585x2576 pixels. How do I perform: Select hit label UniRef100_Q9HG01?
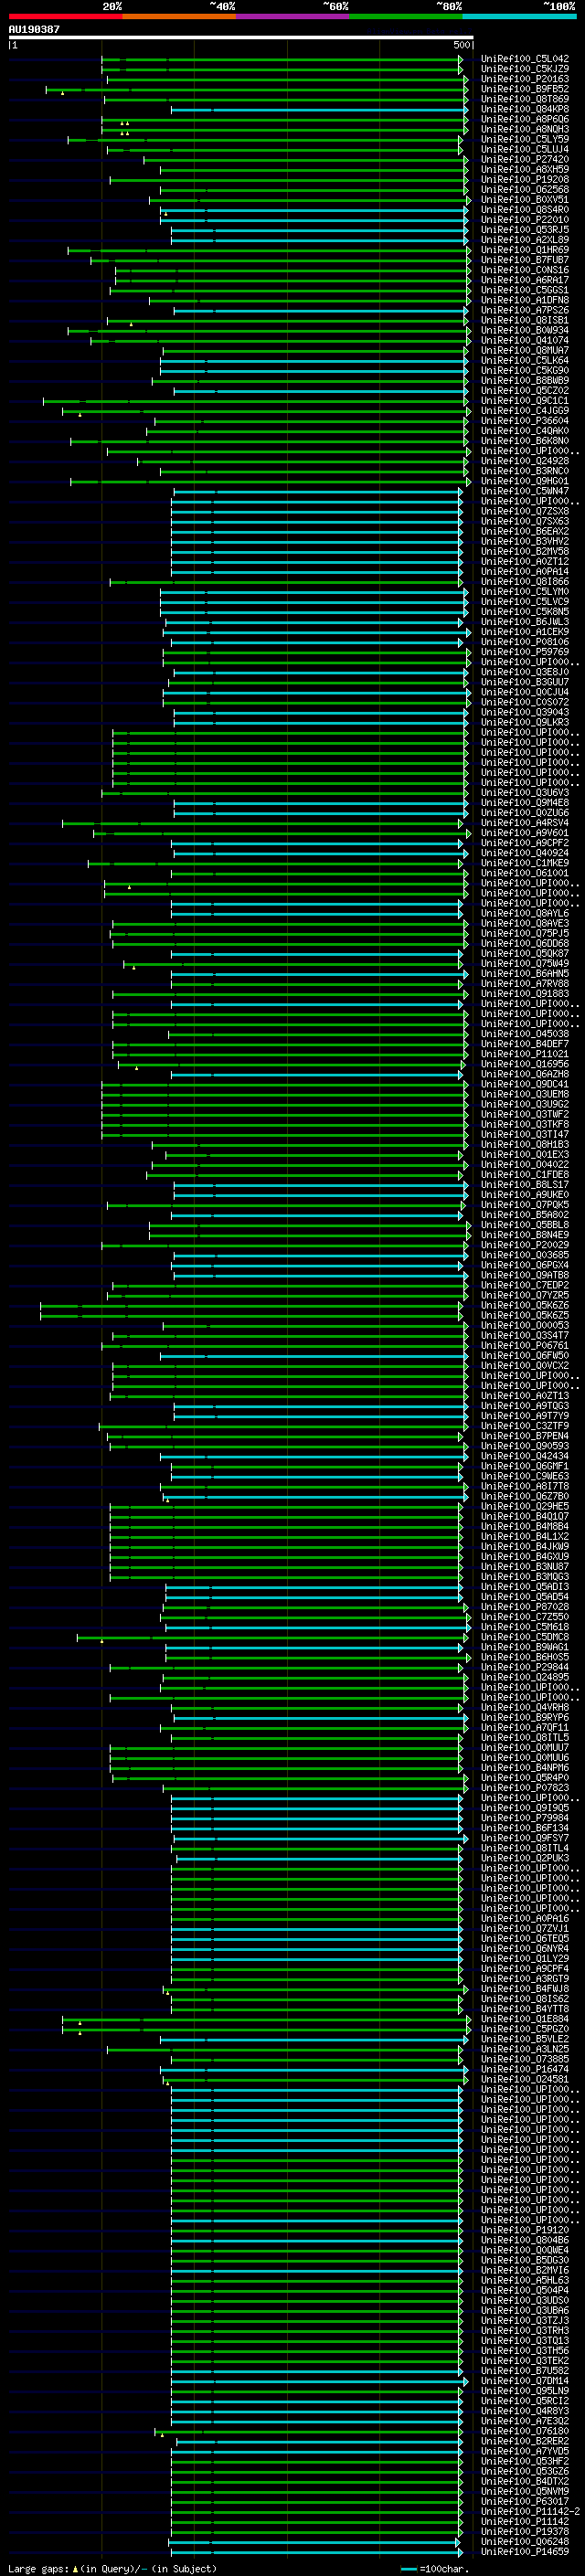coord(525,481)
